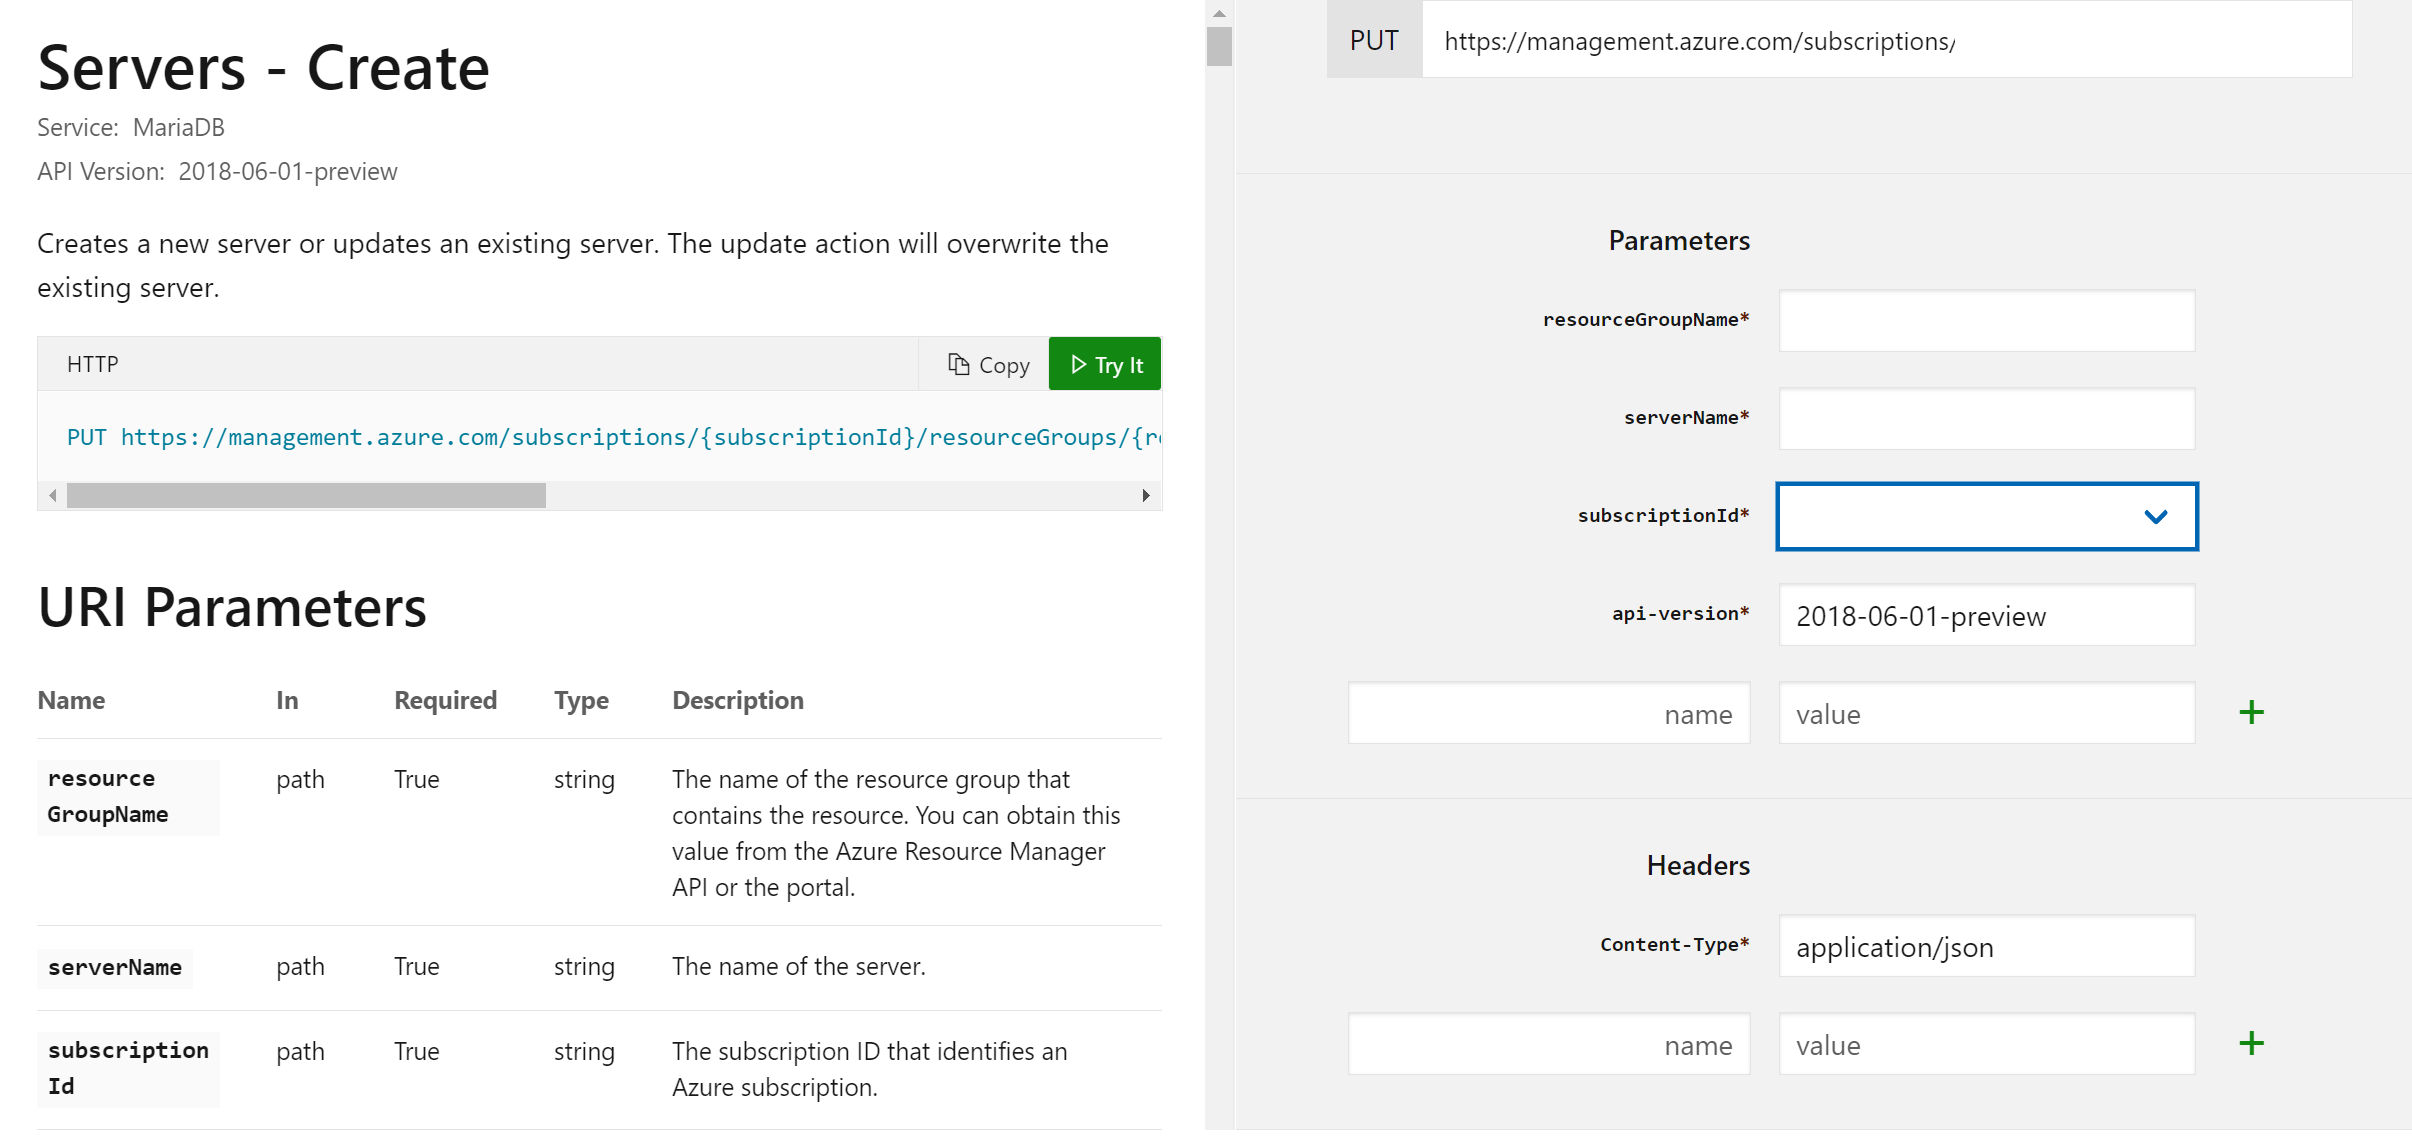The image size is (2412, 1146).
Task: Click the left arrow of the code scrollbar
Action: (x=51, y=494)
